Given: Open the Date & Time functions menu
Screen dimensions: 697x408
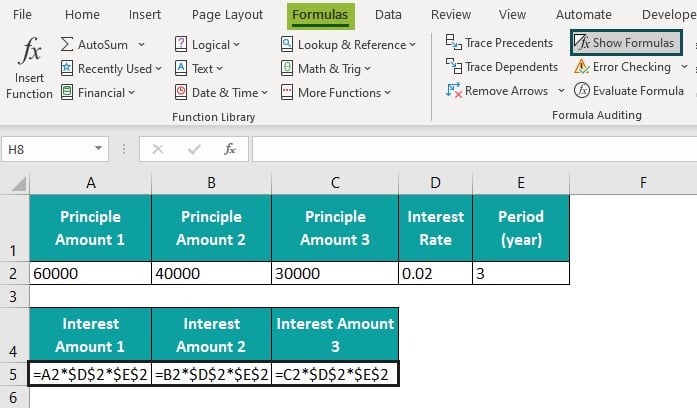Looking at the screenshot, I should [x=221, y=92].
